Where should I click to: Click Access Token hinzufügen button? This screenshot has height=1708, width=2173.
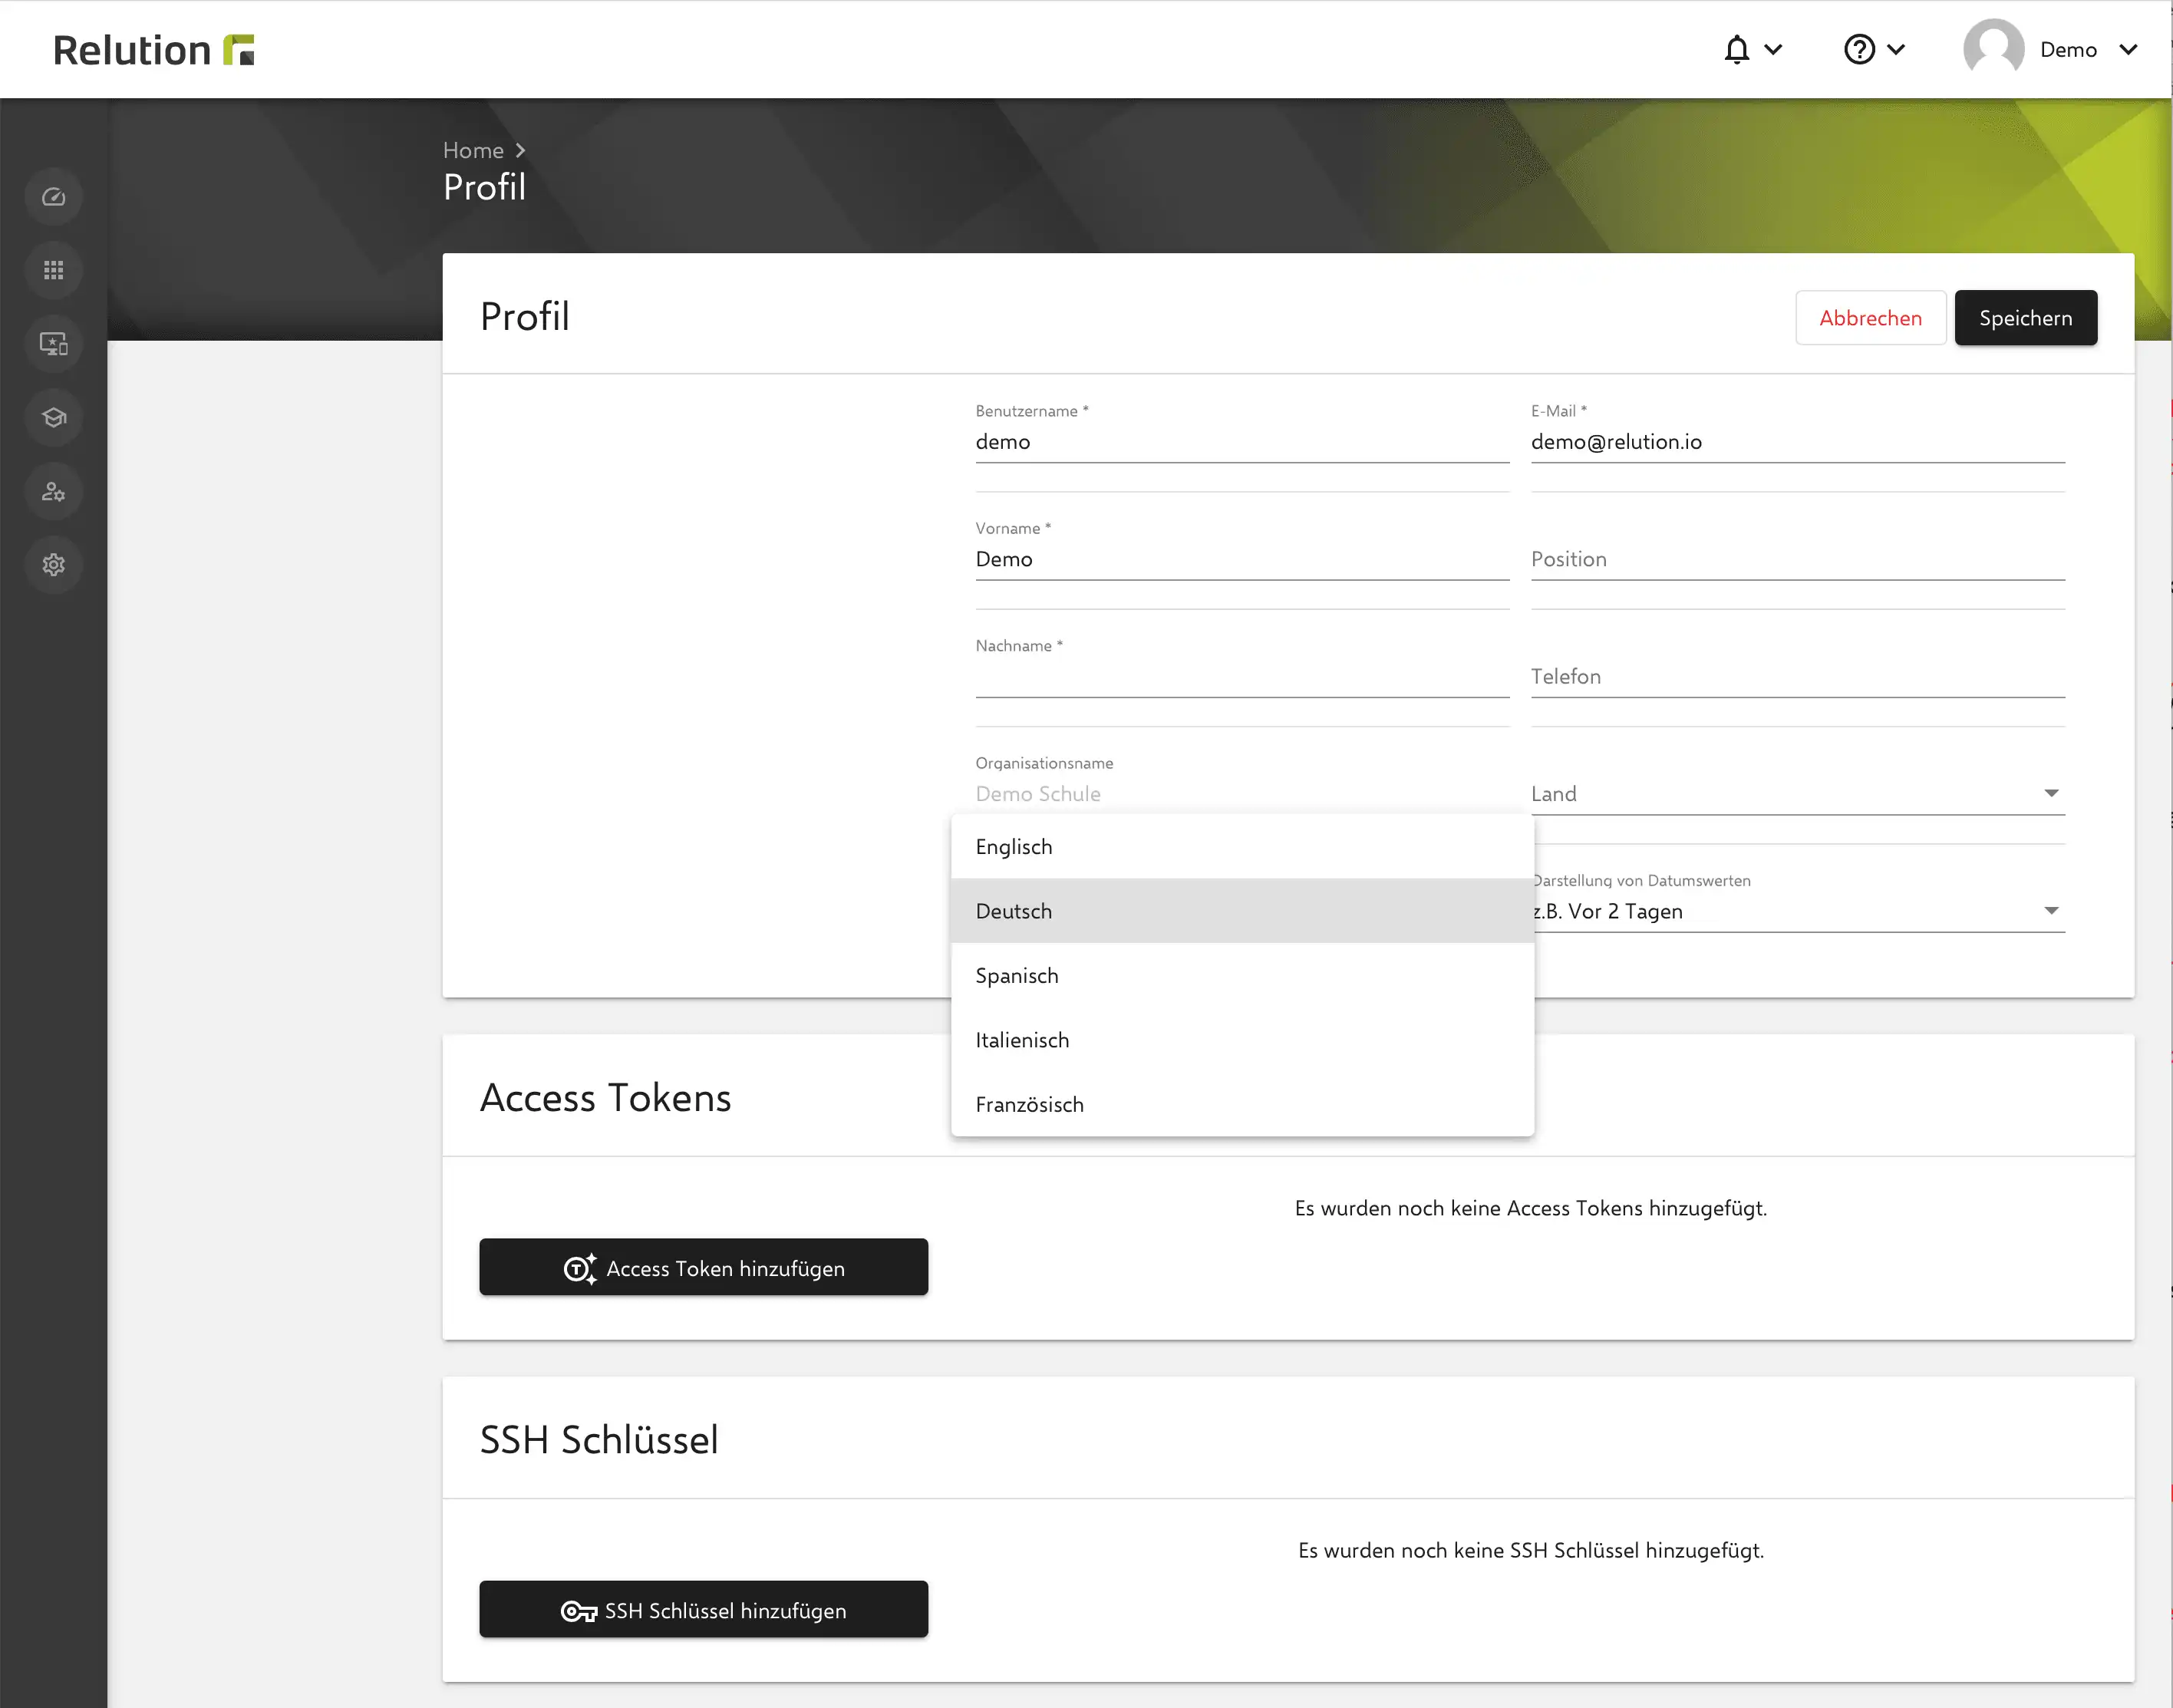[x=703, y=1267]
